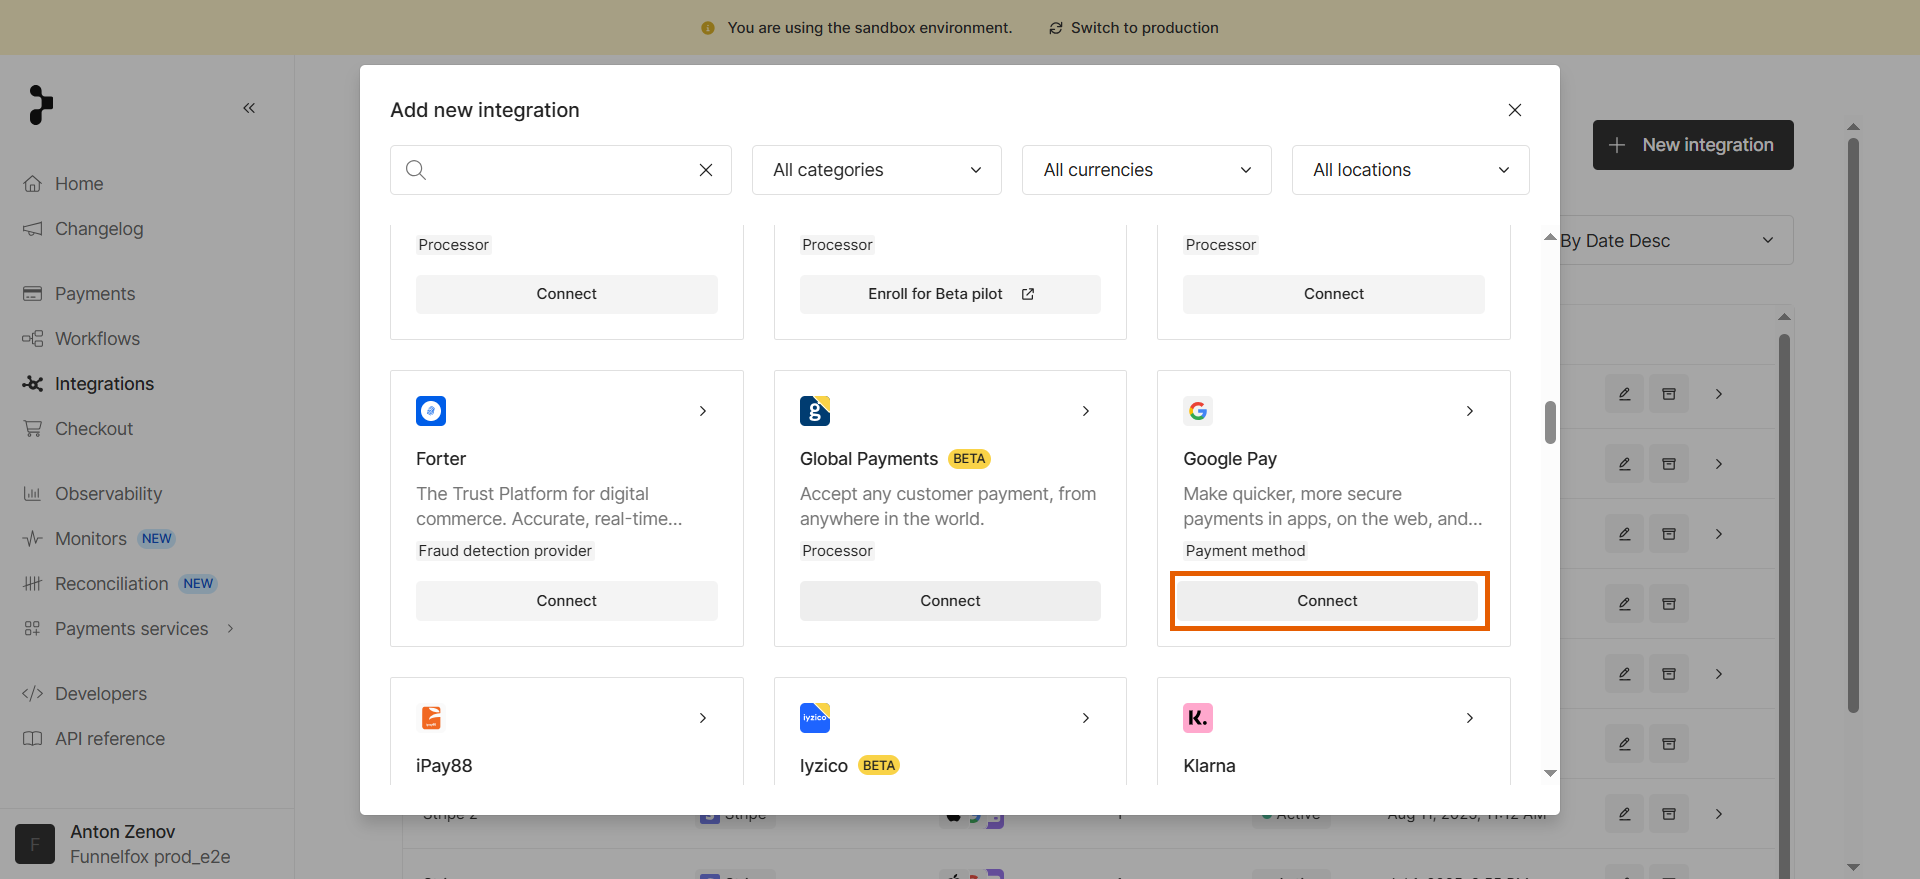
Task: Focus the integration search field
Action: click(561, 170)
